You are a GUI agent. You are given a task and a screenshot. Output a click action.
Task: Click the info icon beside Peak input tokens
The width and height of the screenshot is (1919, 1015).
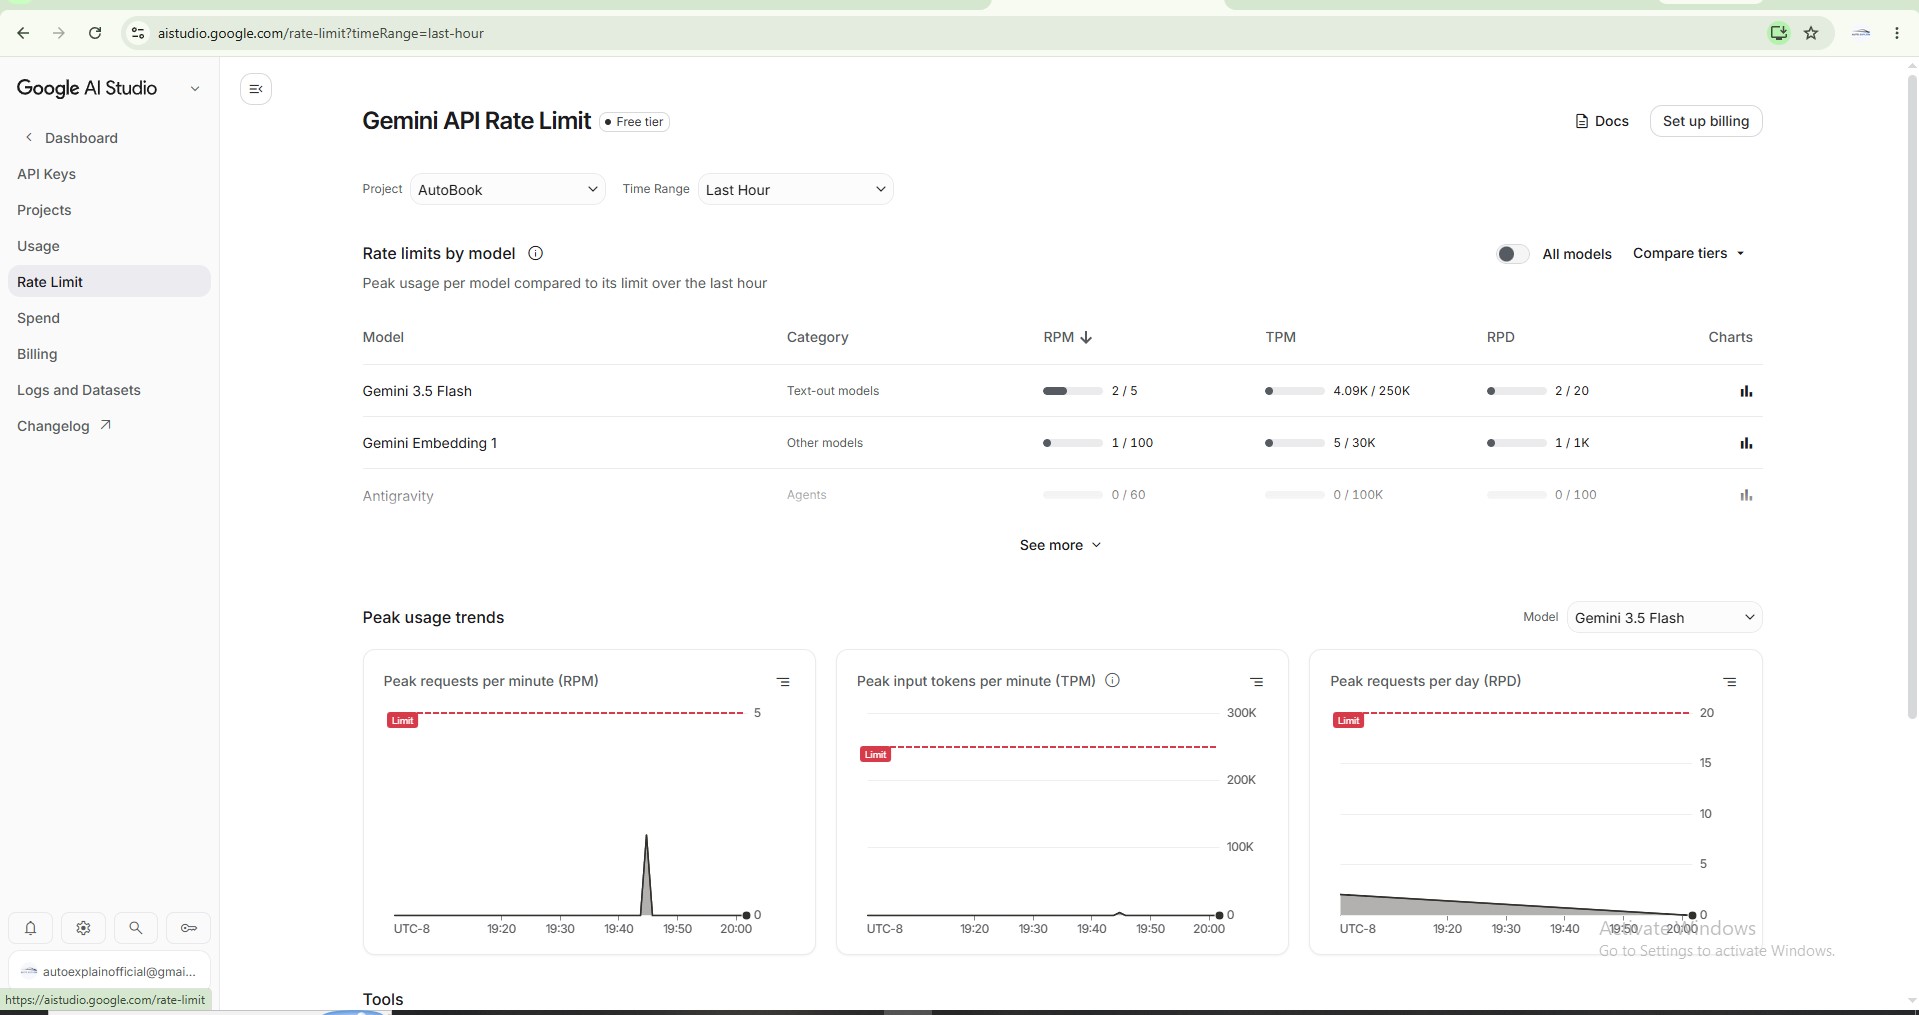coord(1112,680)
